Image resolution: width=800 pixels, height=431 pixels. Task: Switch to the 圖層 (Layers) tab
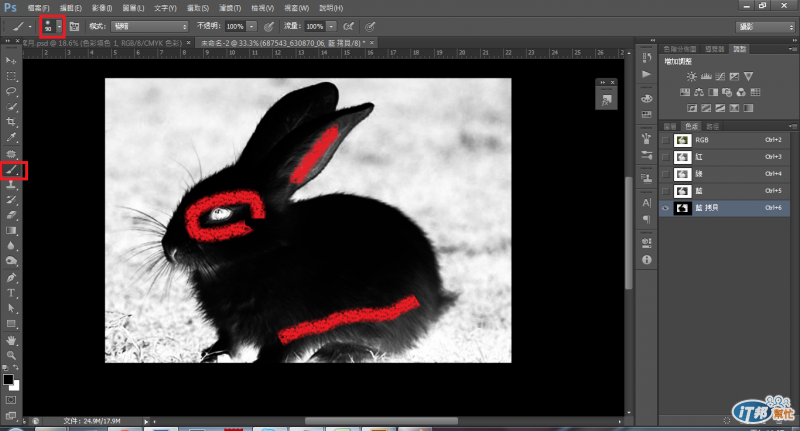coord(670,126)
